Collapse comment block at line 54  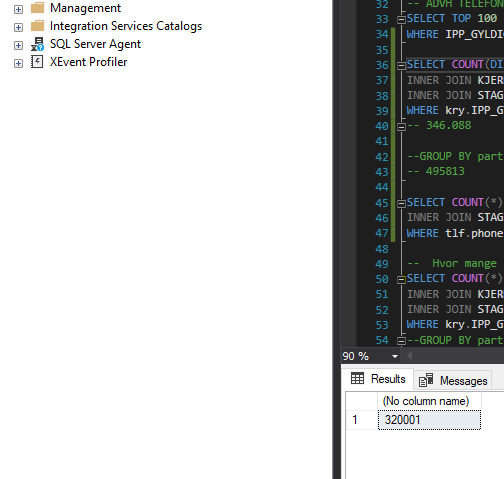tap(401, 341)
